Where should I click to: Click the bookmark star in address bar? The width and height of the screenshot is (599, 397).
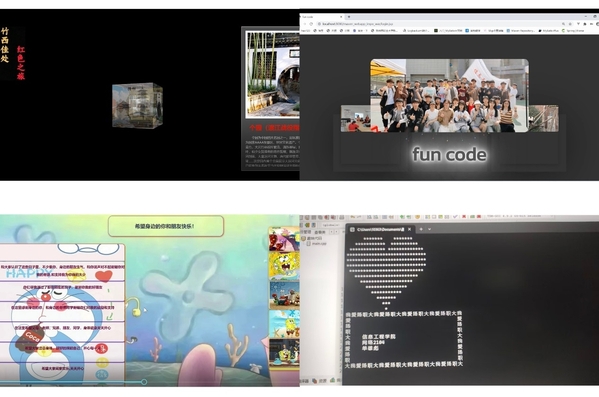click(x=570, y=24)
